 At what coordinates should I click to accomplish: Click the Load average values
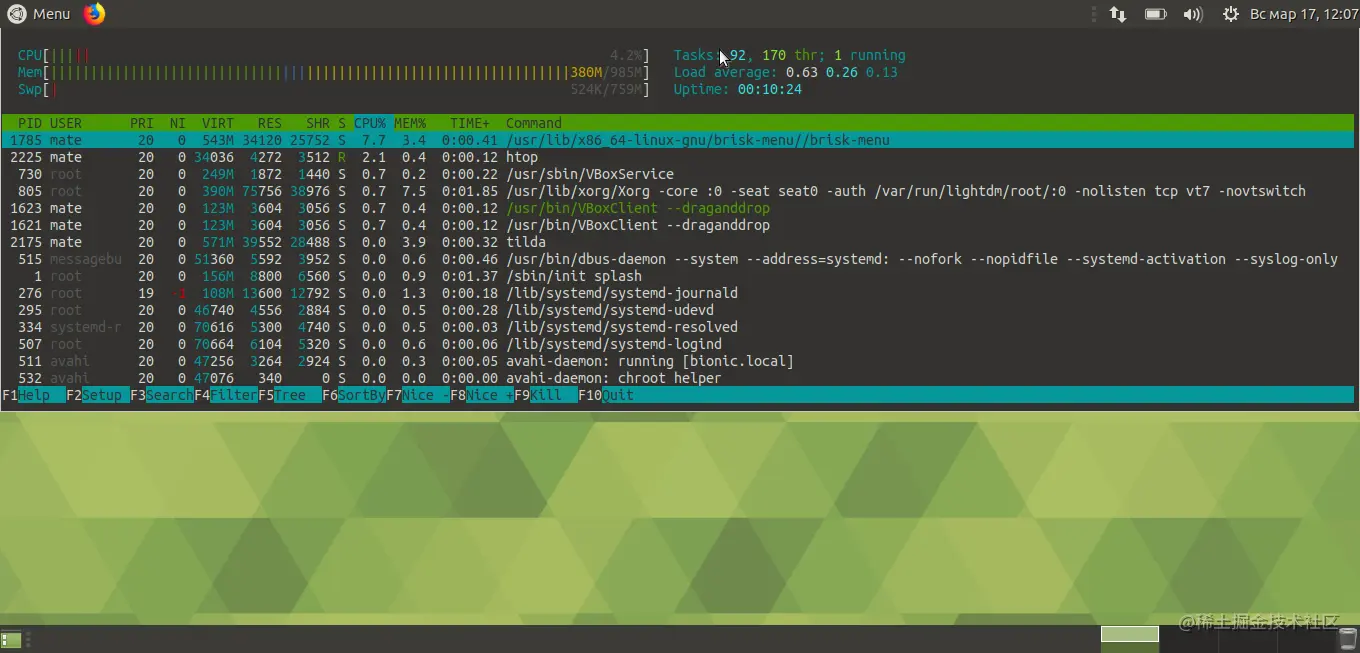(842, 72)
